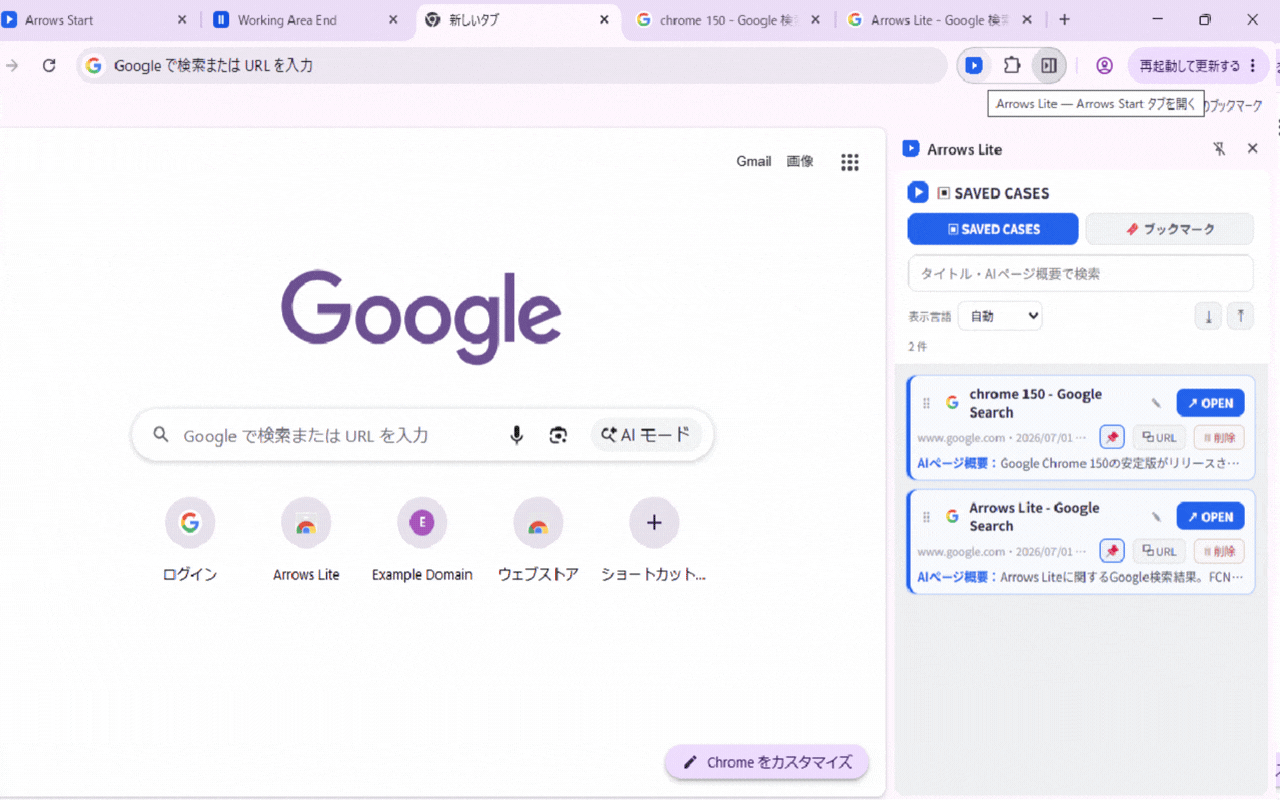
Task: Search by image with the Lens icon
Action: click(x=558, y=435)
